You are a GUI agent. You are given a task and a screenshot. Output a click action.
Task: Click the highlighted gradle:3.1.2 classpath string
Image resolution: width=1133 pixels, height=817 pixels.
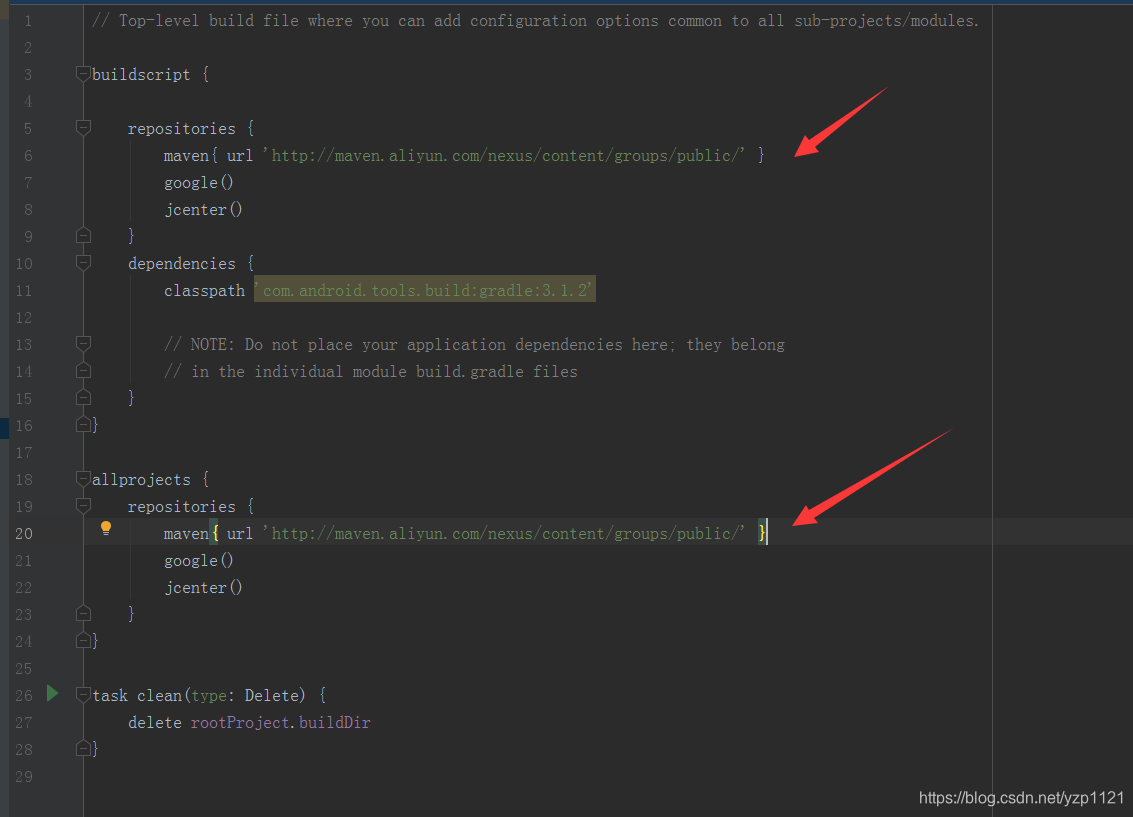click(425, 290)
